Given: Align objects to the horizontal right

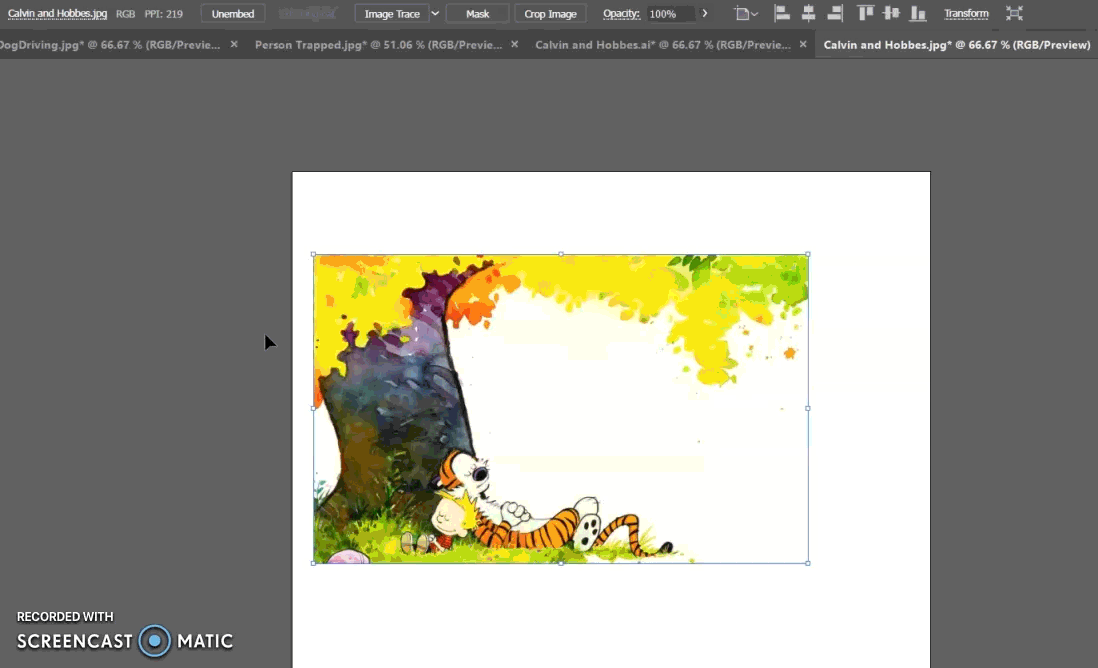Looking at the screenshot, I should click(x=835, y=13).
